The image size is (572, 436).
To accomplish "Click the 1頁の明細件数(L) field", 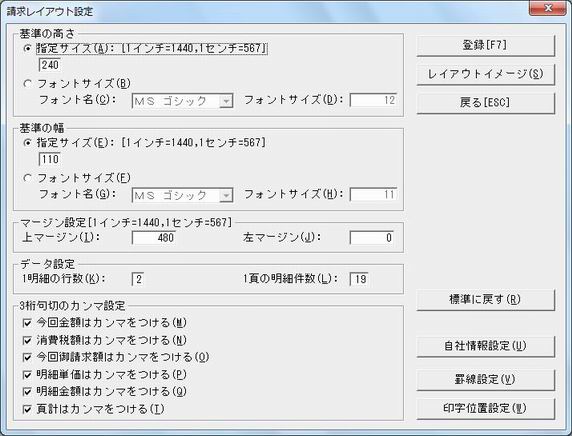I will [x=359, y=279].
